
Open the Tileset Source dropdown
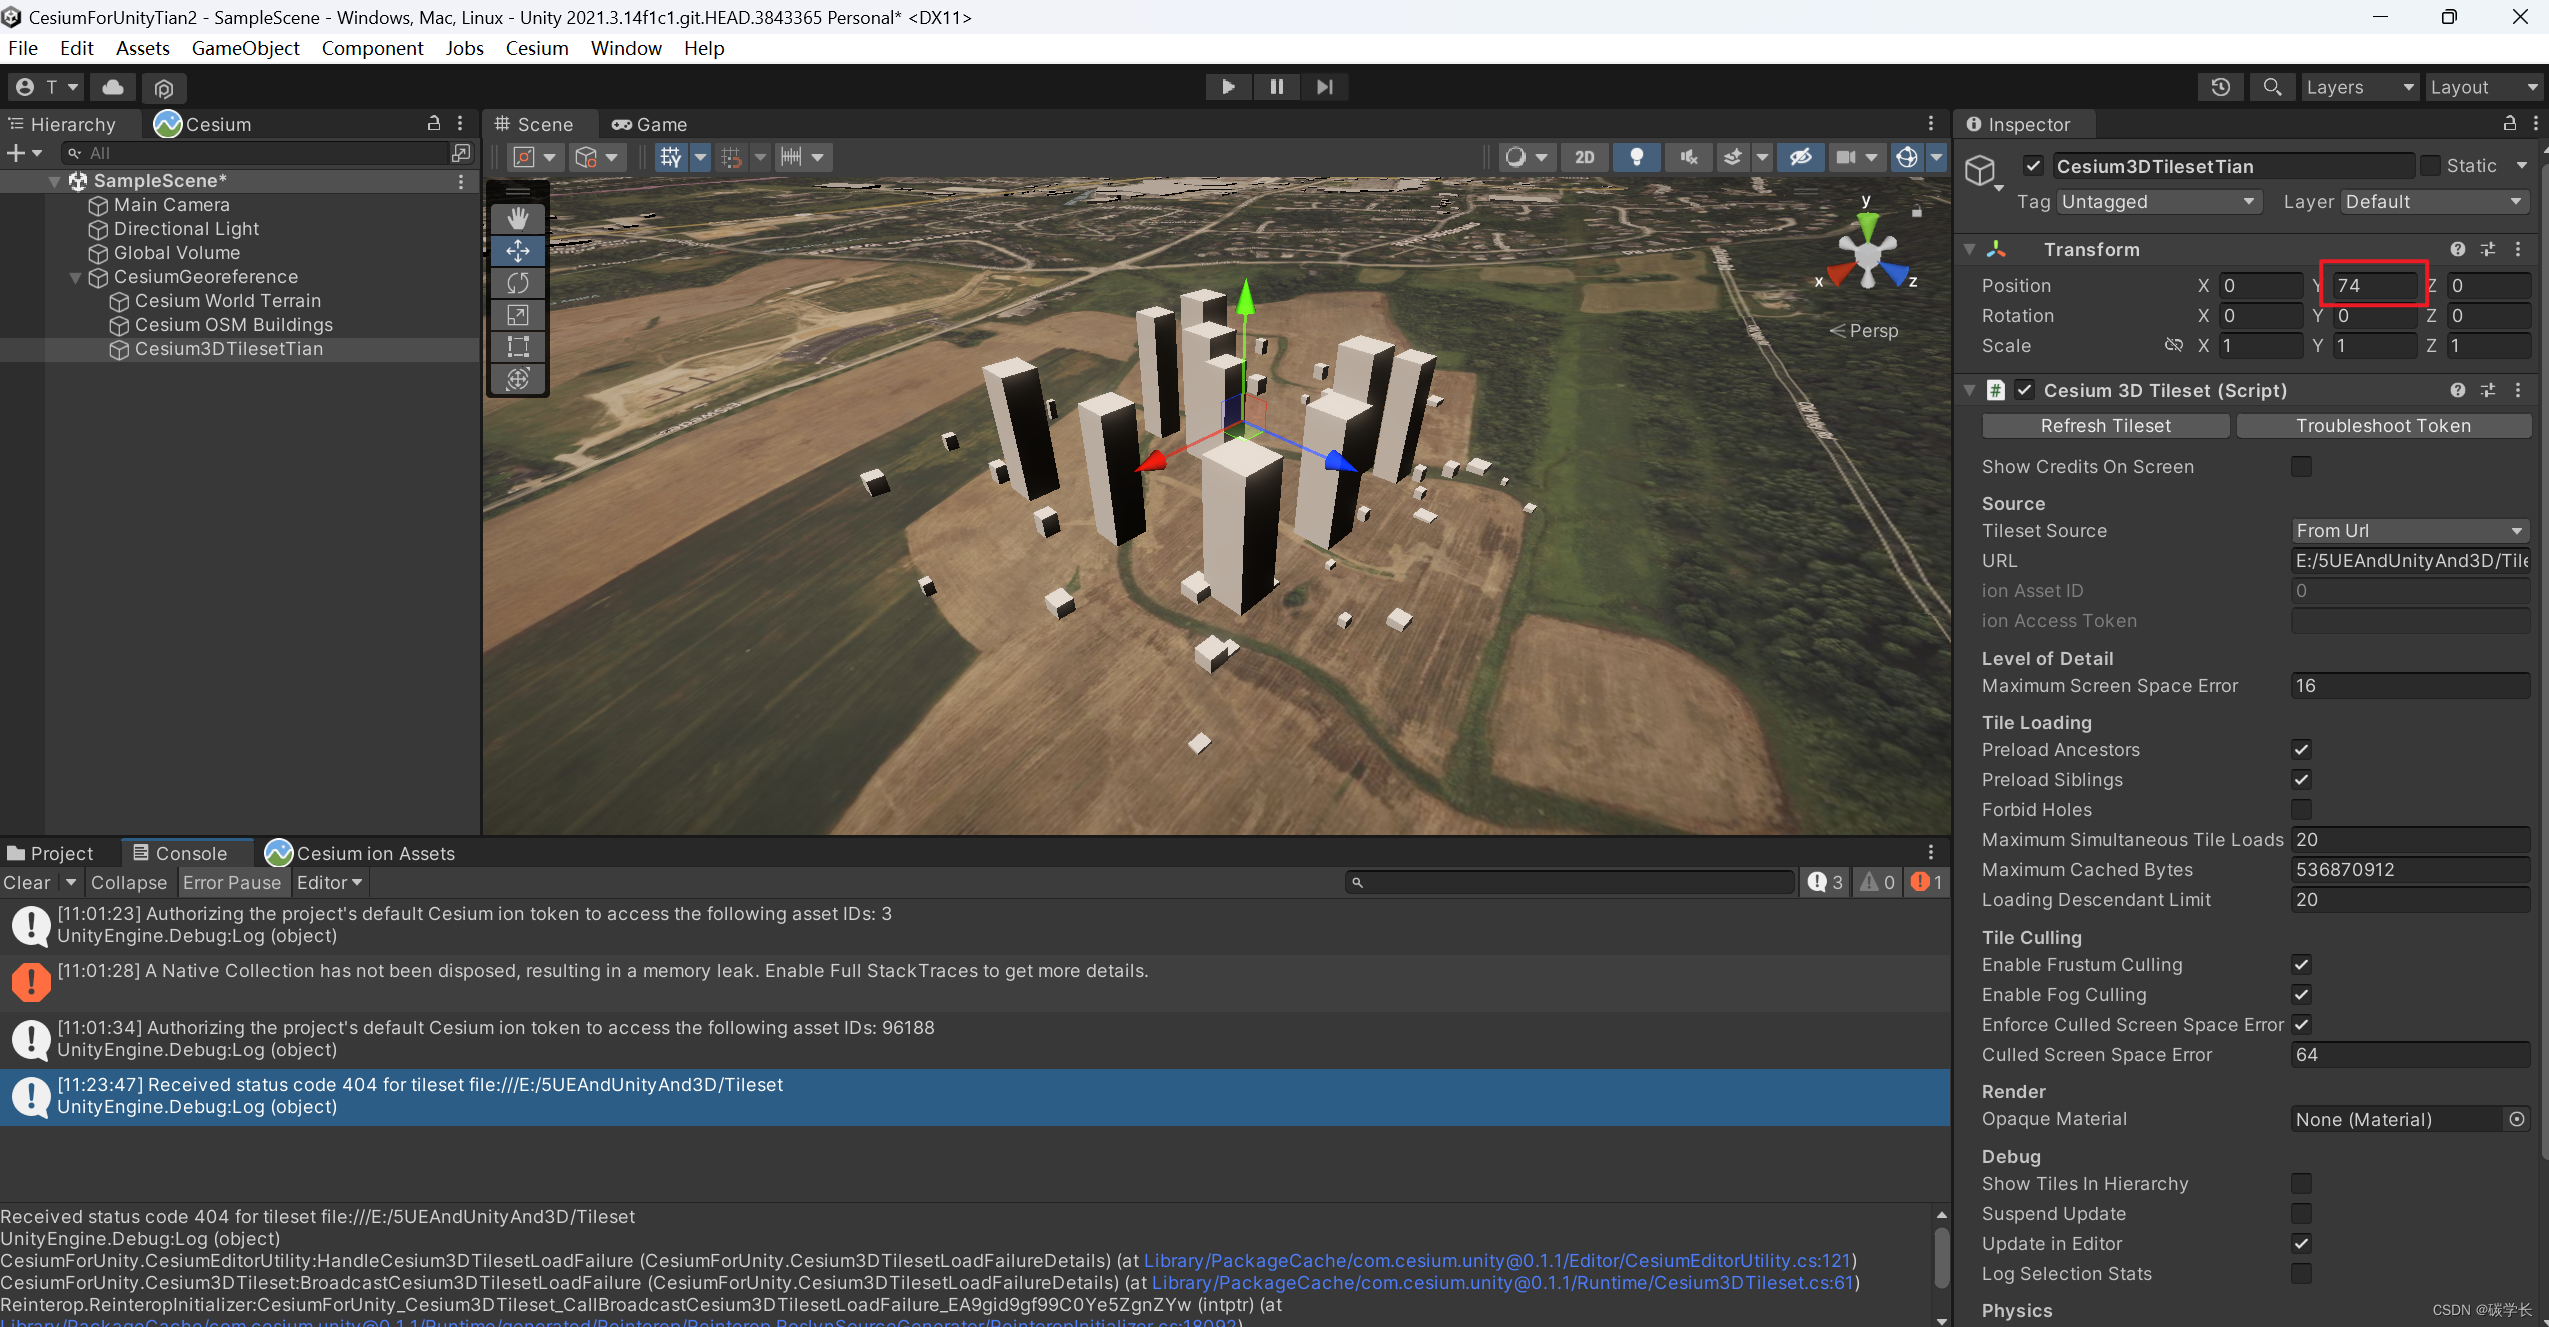(x=2409, y=531)
